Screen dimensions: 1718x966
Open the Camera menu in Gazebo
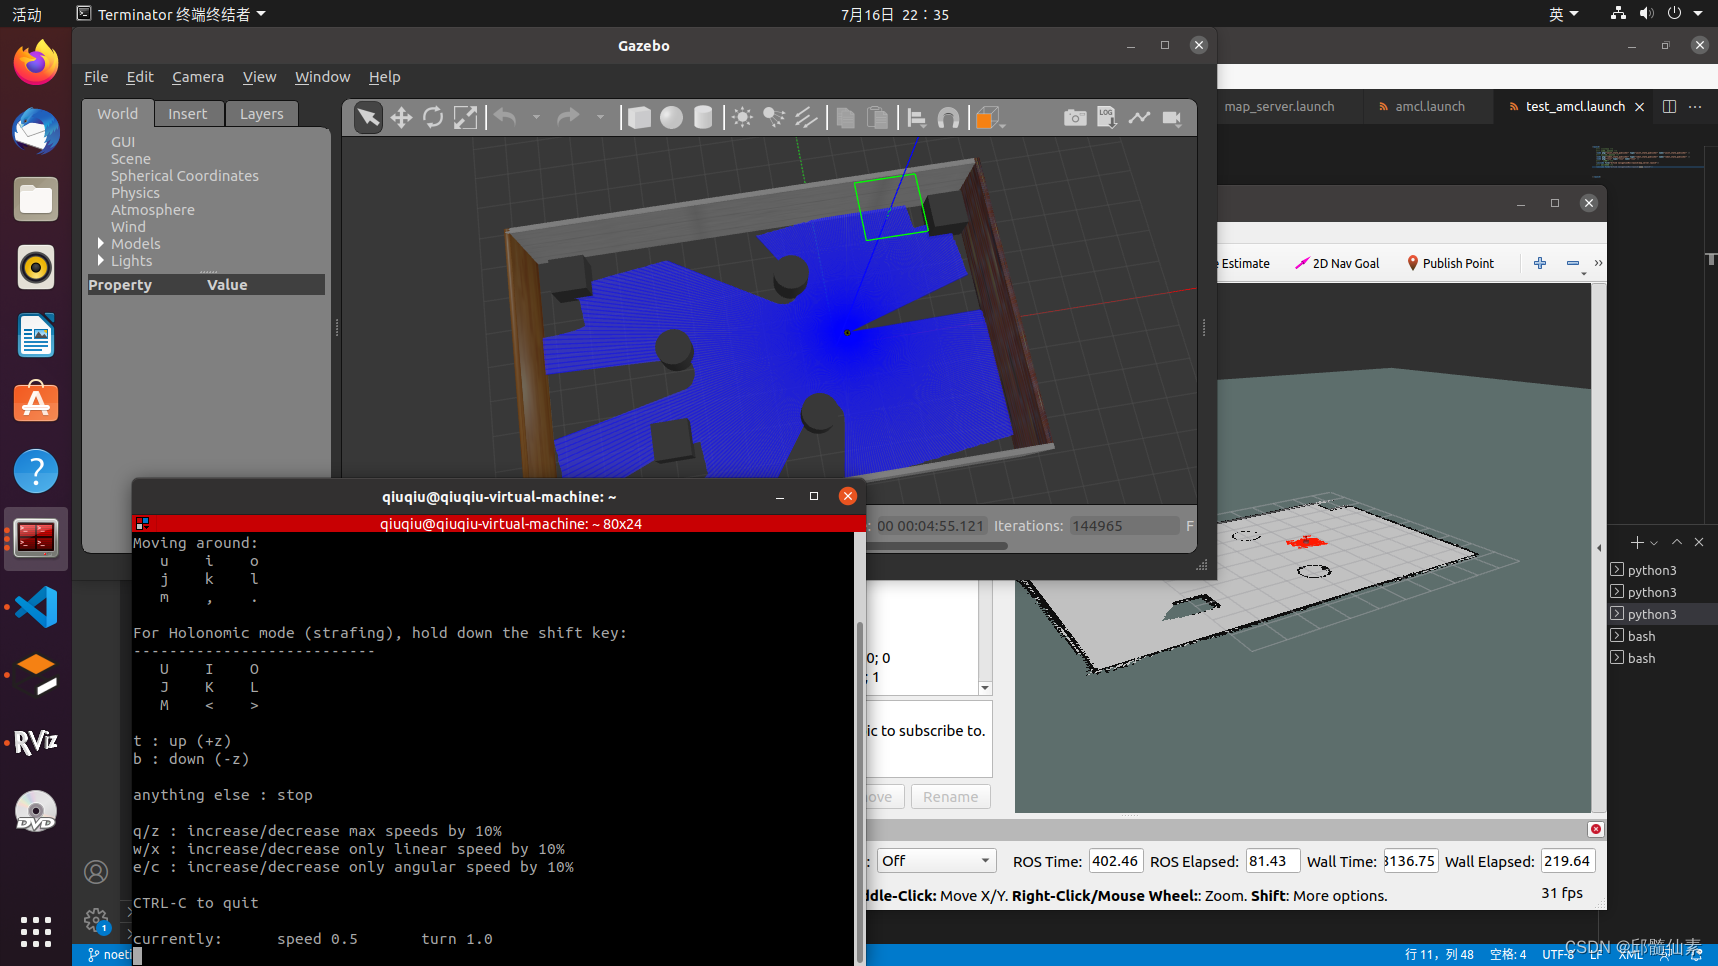click(x=198, y=77)
